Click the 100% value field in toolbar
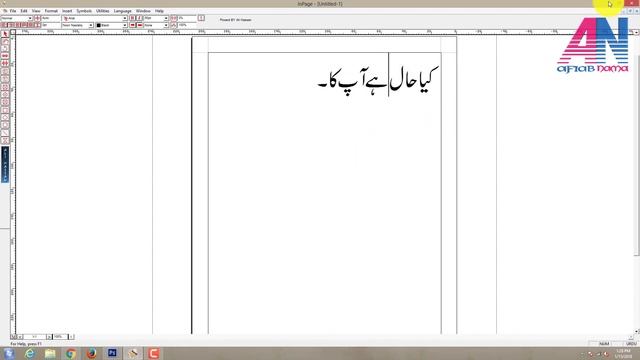 click(x=187, y=25)
